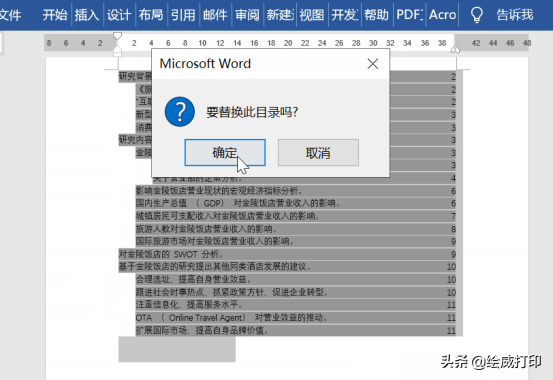The width and height of the screenshot is (553, 380).
Task: Open the 插入 ribbon tab
Action: coord(87,15)
